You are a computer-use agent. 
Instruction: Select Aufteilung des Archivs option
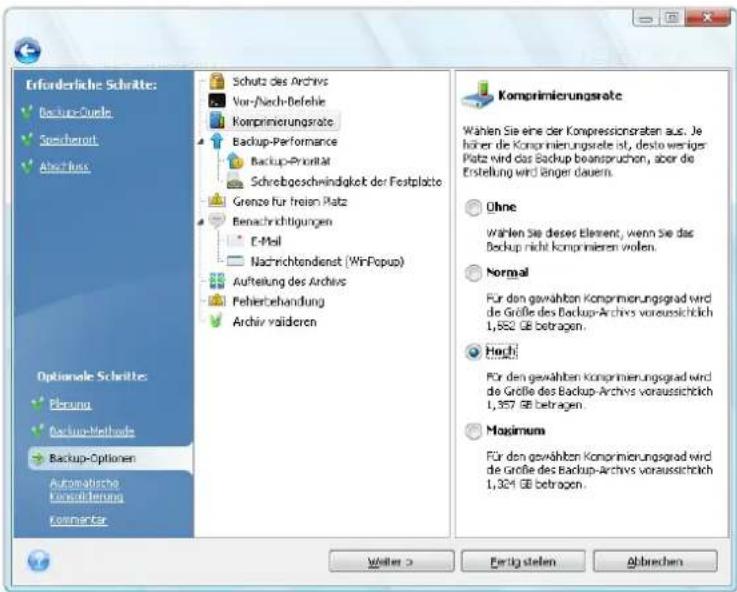[x=290, y=281]
